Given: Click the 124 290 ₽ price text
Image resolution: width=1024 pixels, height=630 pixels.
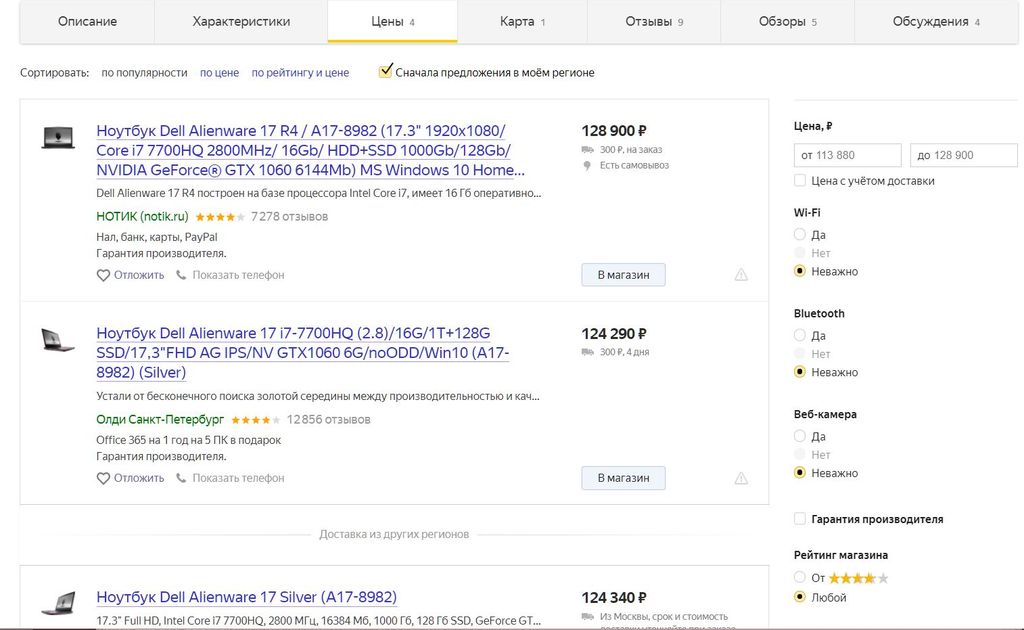Looking at the screenshot, I should [x=614, y=334].
